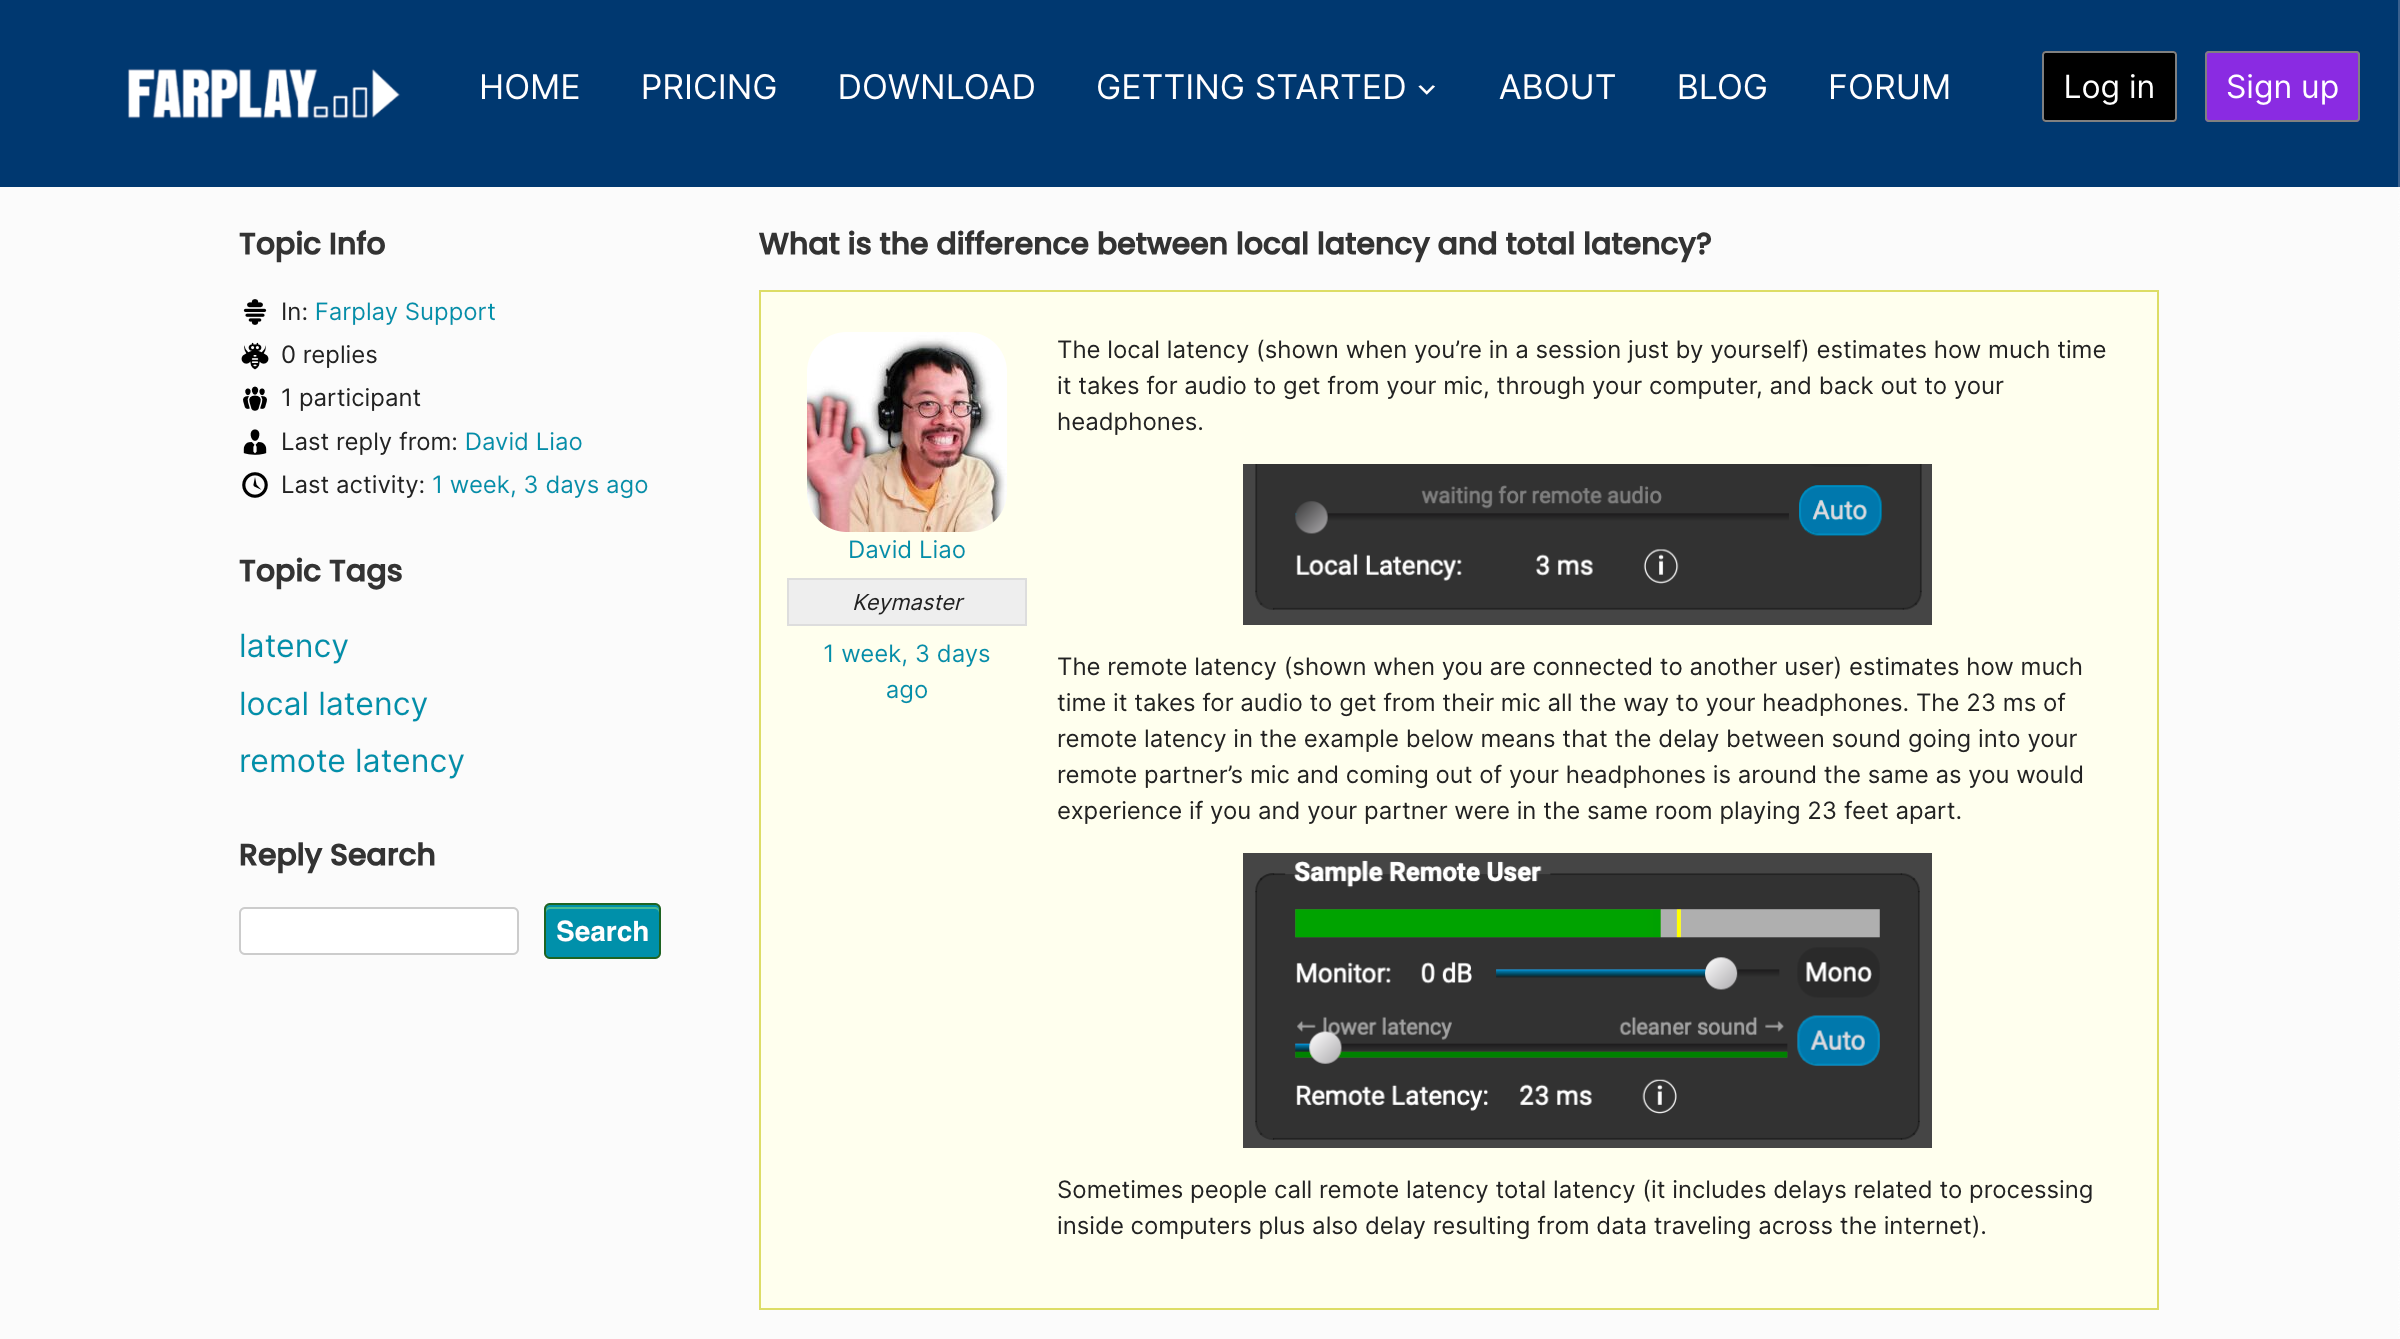
Task: Click the FarPlay logo
Action: click(263, 93)
